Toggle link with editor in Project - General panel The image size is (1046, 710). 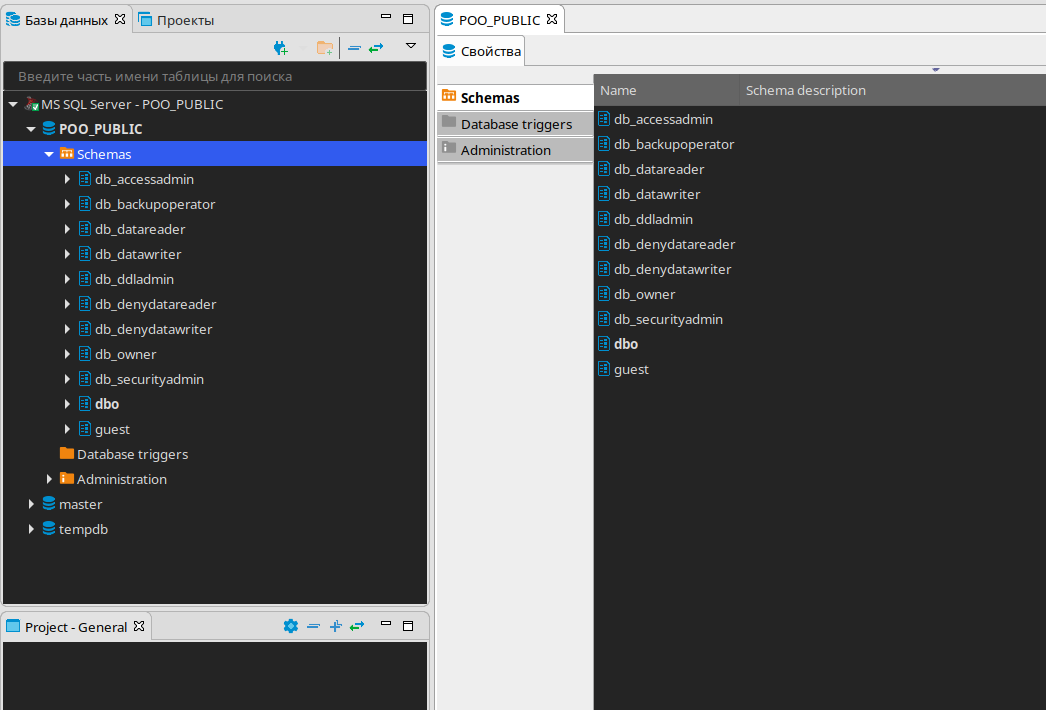(x=357, y=626)
